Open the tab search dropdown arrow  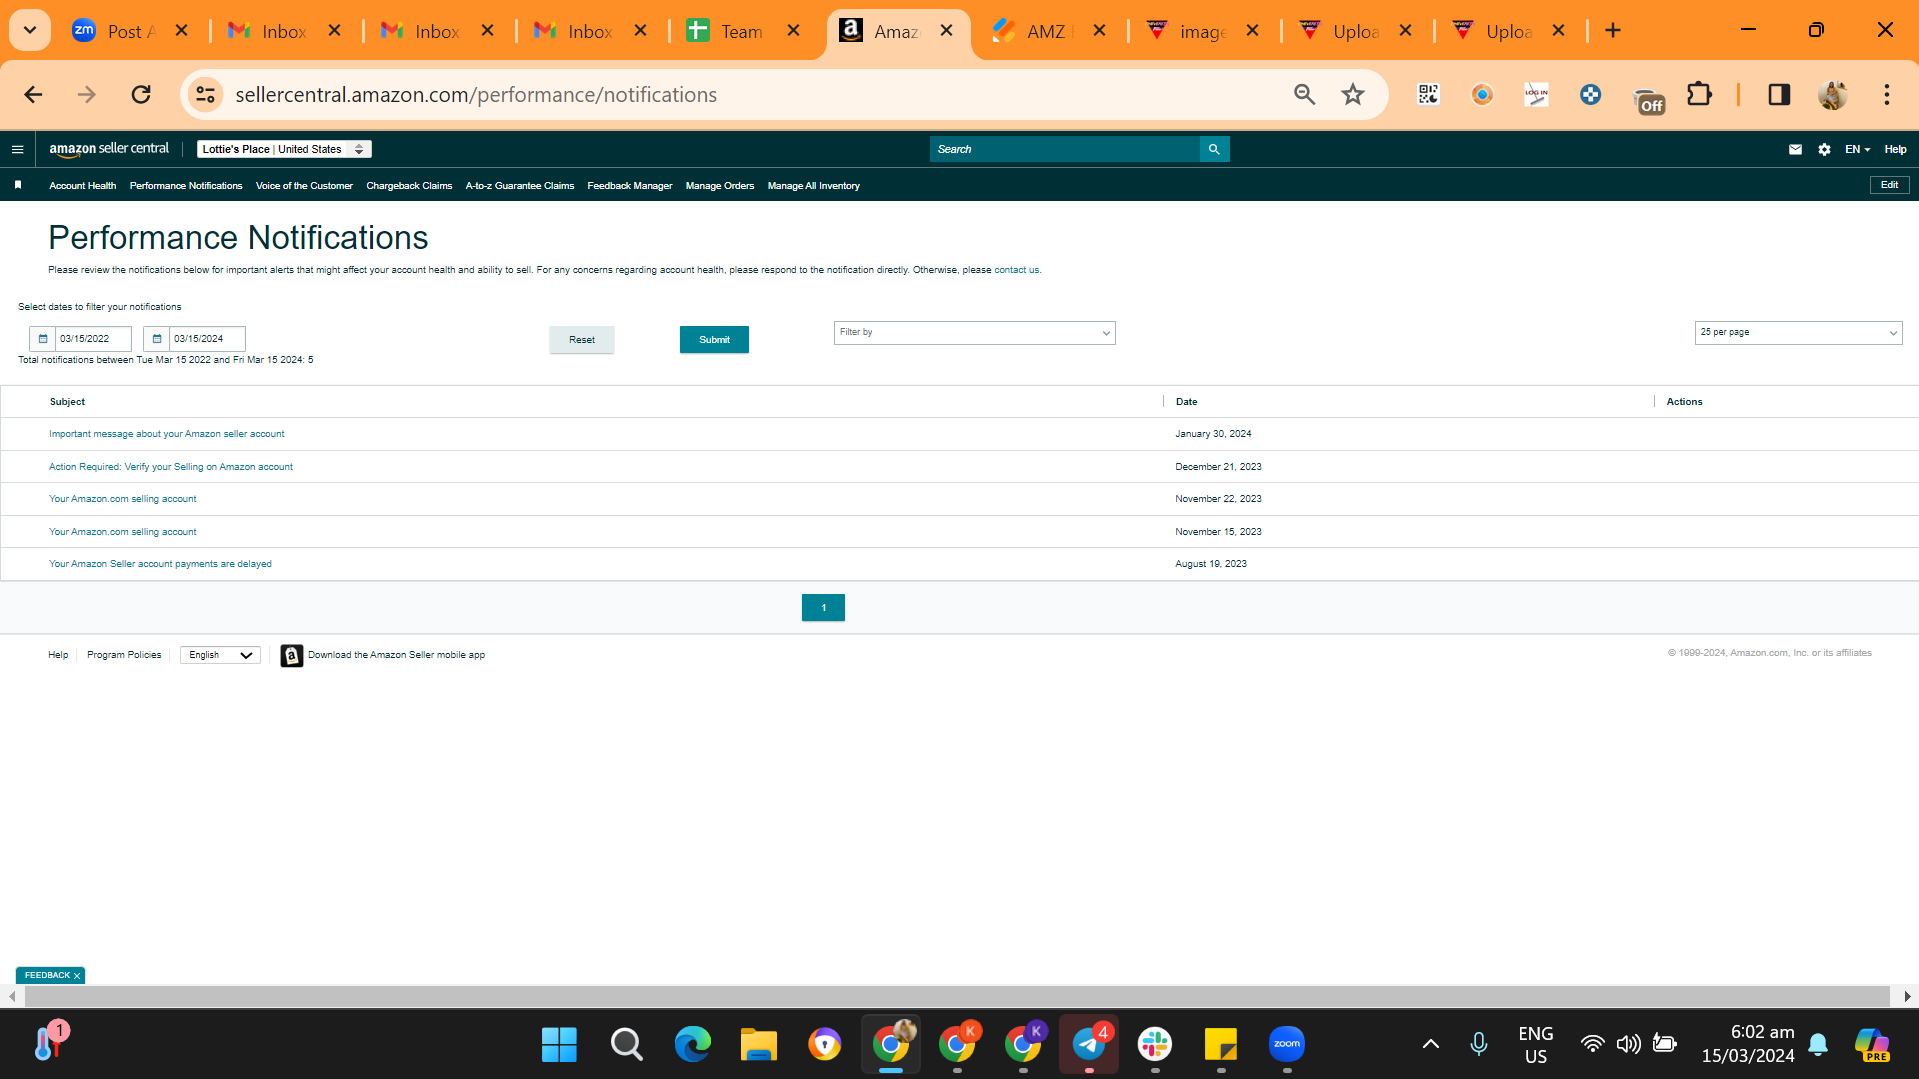30,31
